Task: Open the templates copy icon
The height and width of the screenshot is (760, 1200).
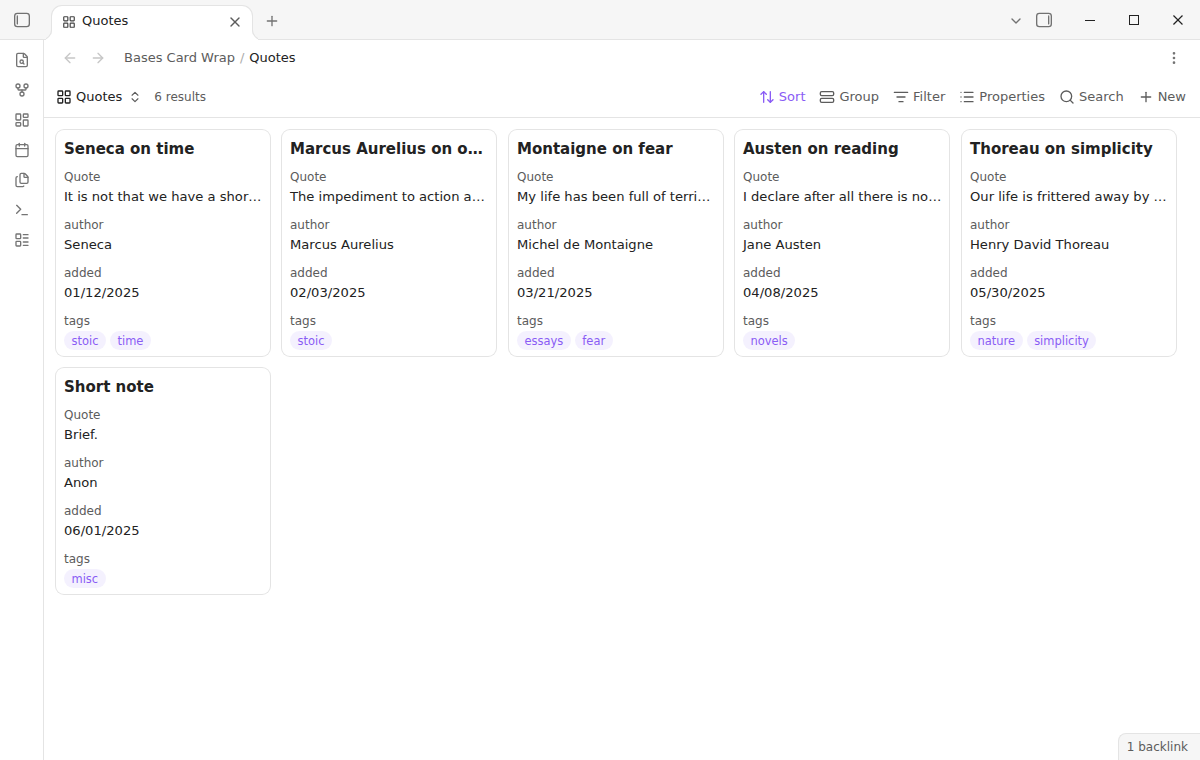Action: (x=22, y=180)
